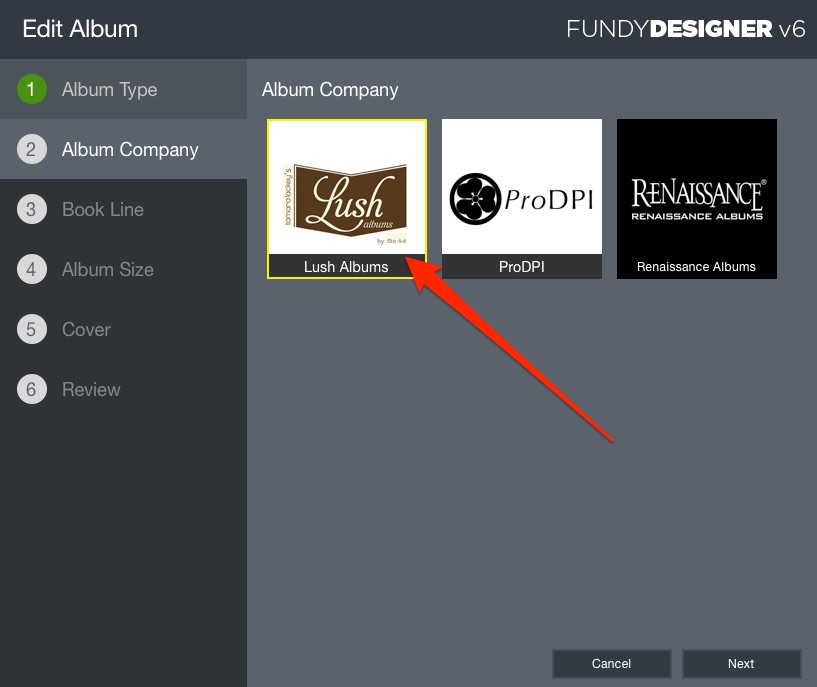Click the step 2 number circle

pos(32,149)
